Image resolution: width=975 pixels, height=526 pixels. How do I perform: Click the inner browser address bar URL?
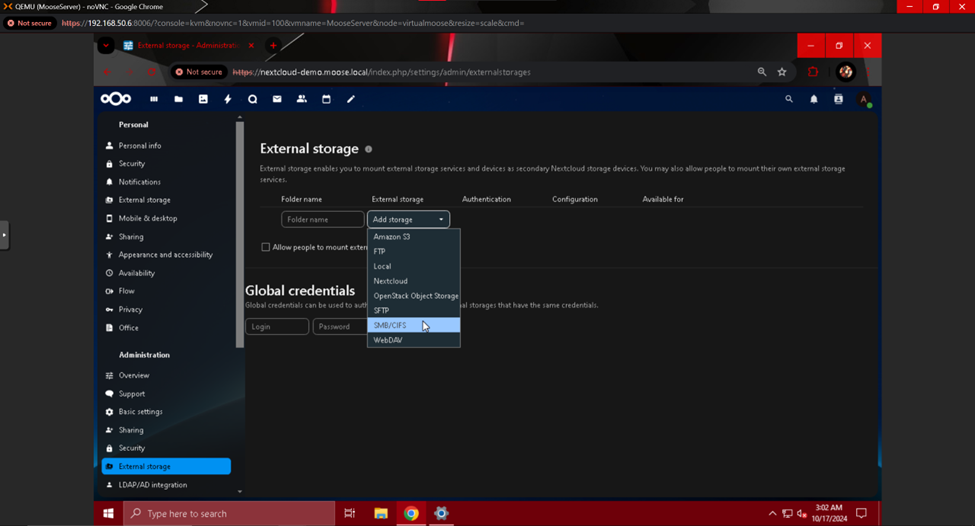pos(381,72)
